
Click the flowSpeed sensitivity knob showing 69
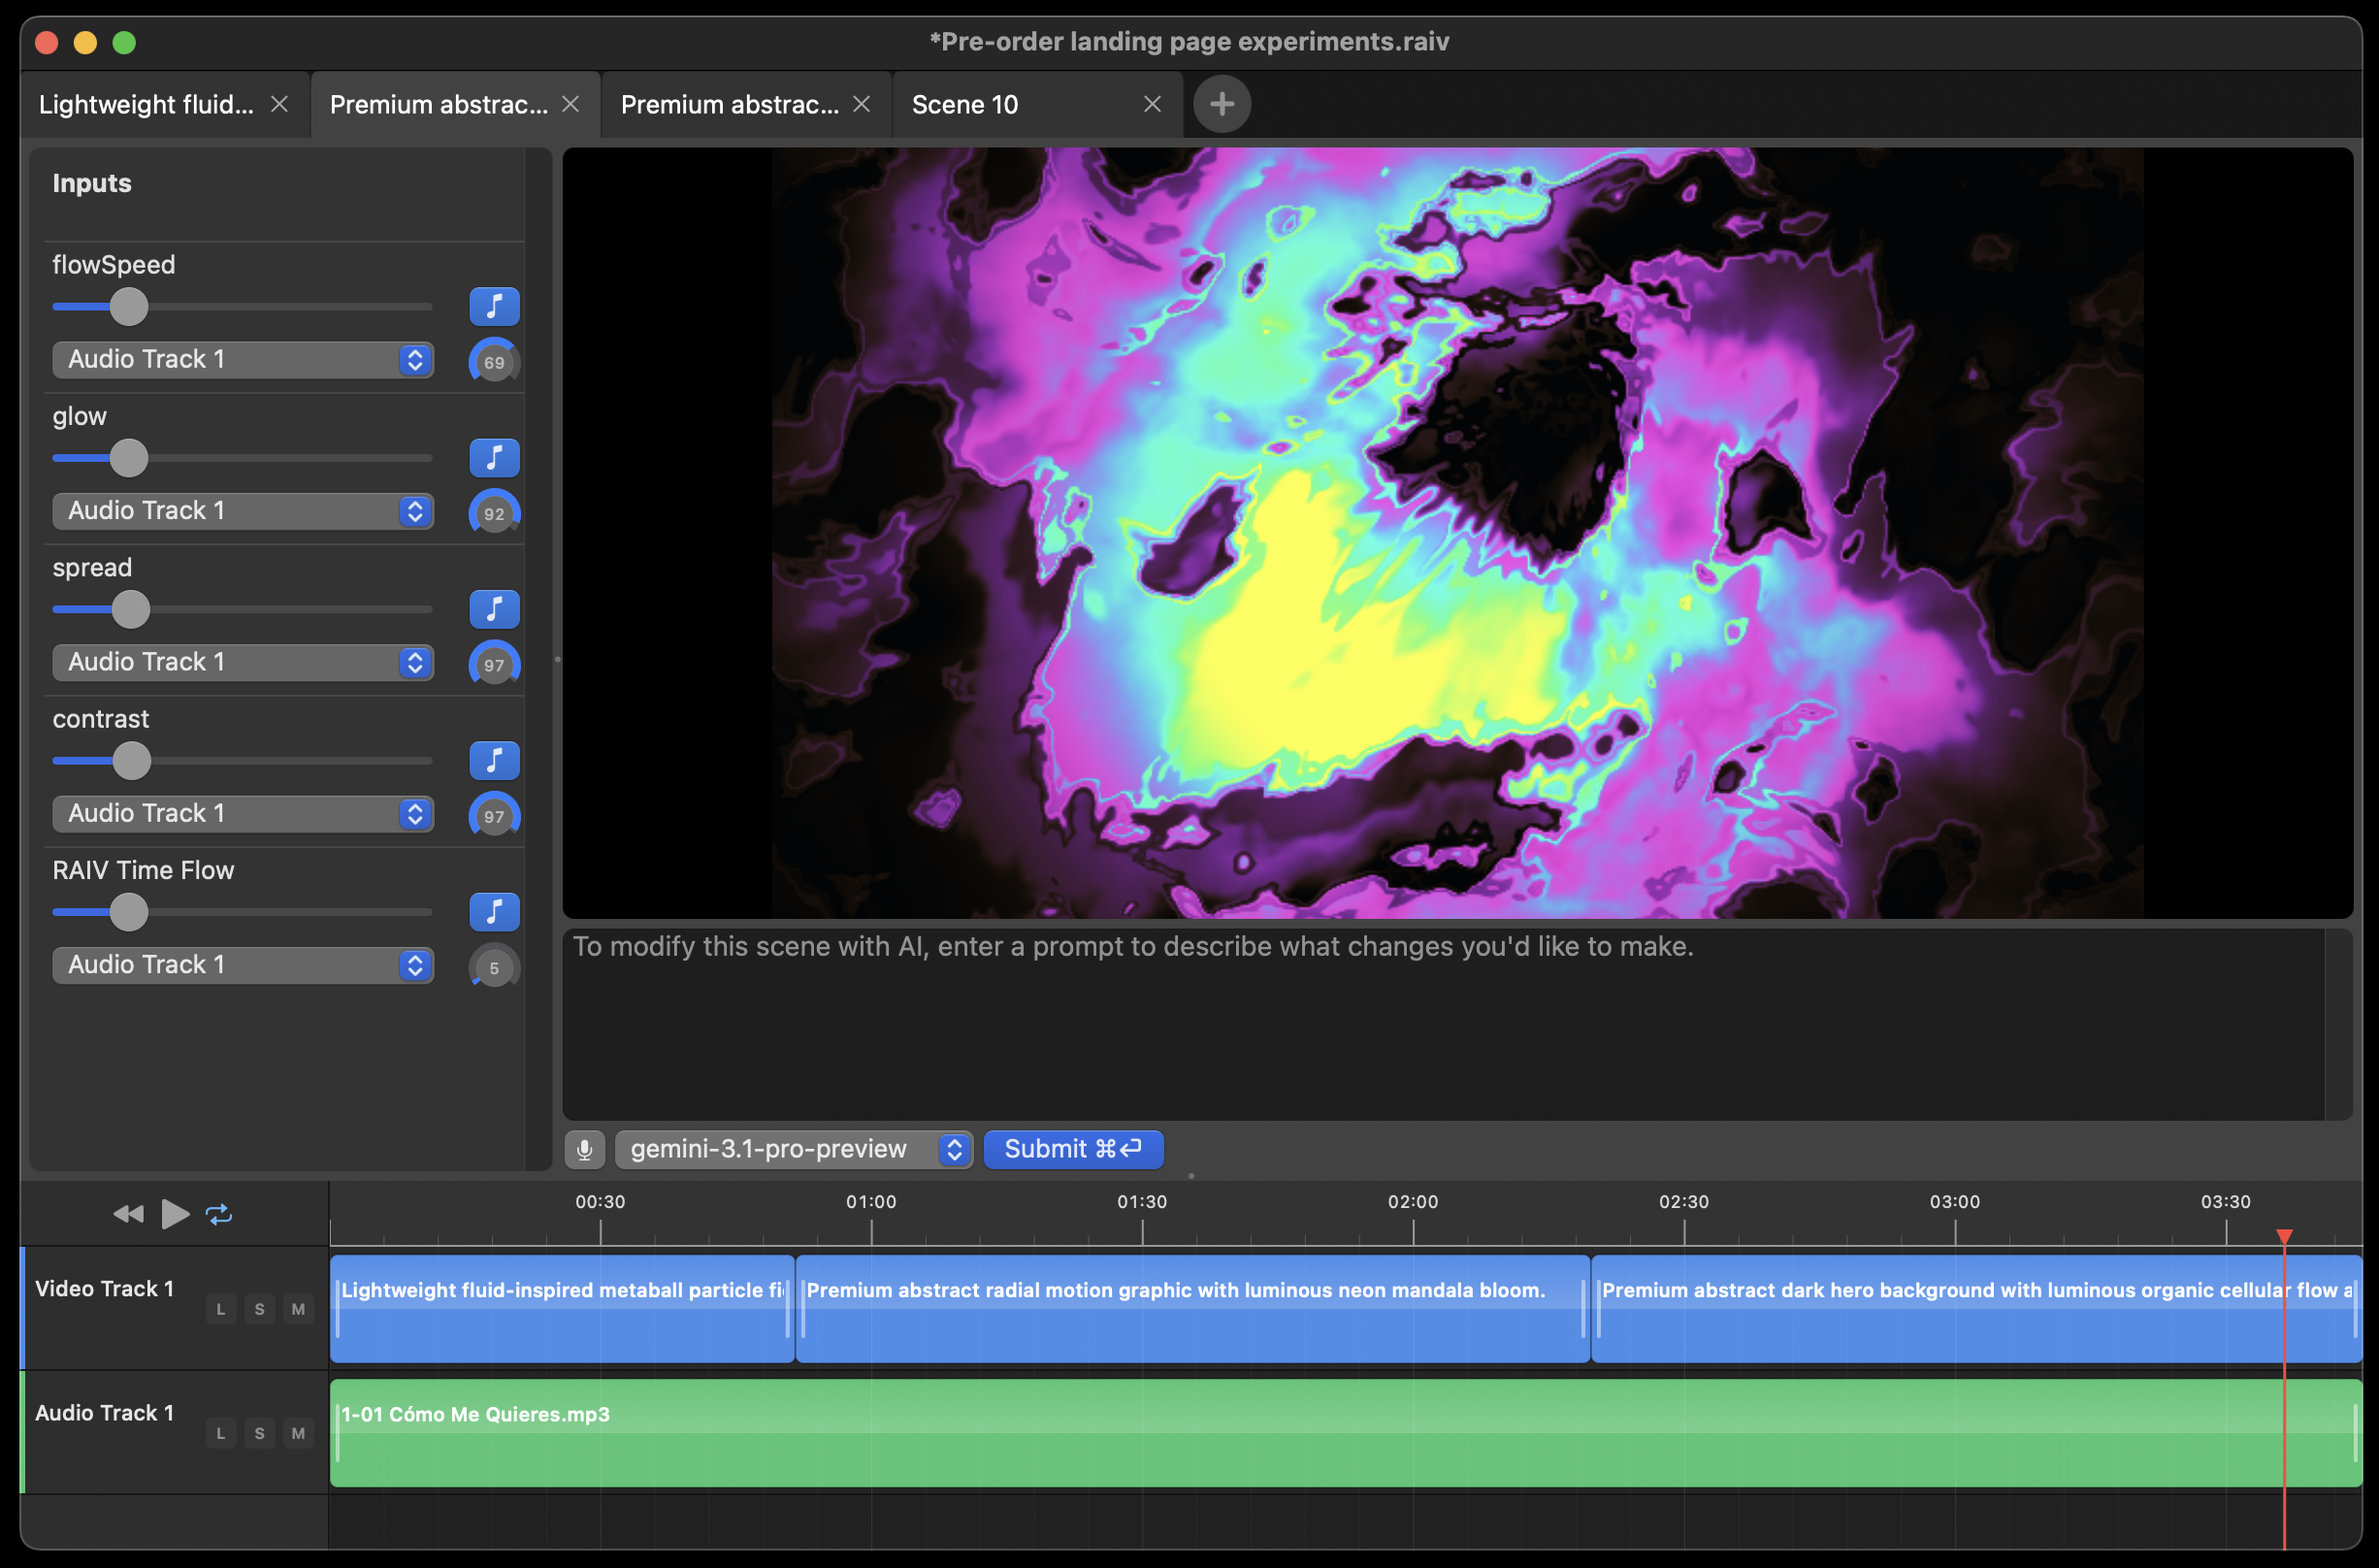(494, 362)
